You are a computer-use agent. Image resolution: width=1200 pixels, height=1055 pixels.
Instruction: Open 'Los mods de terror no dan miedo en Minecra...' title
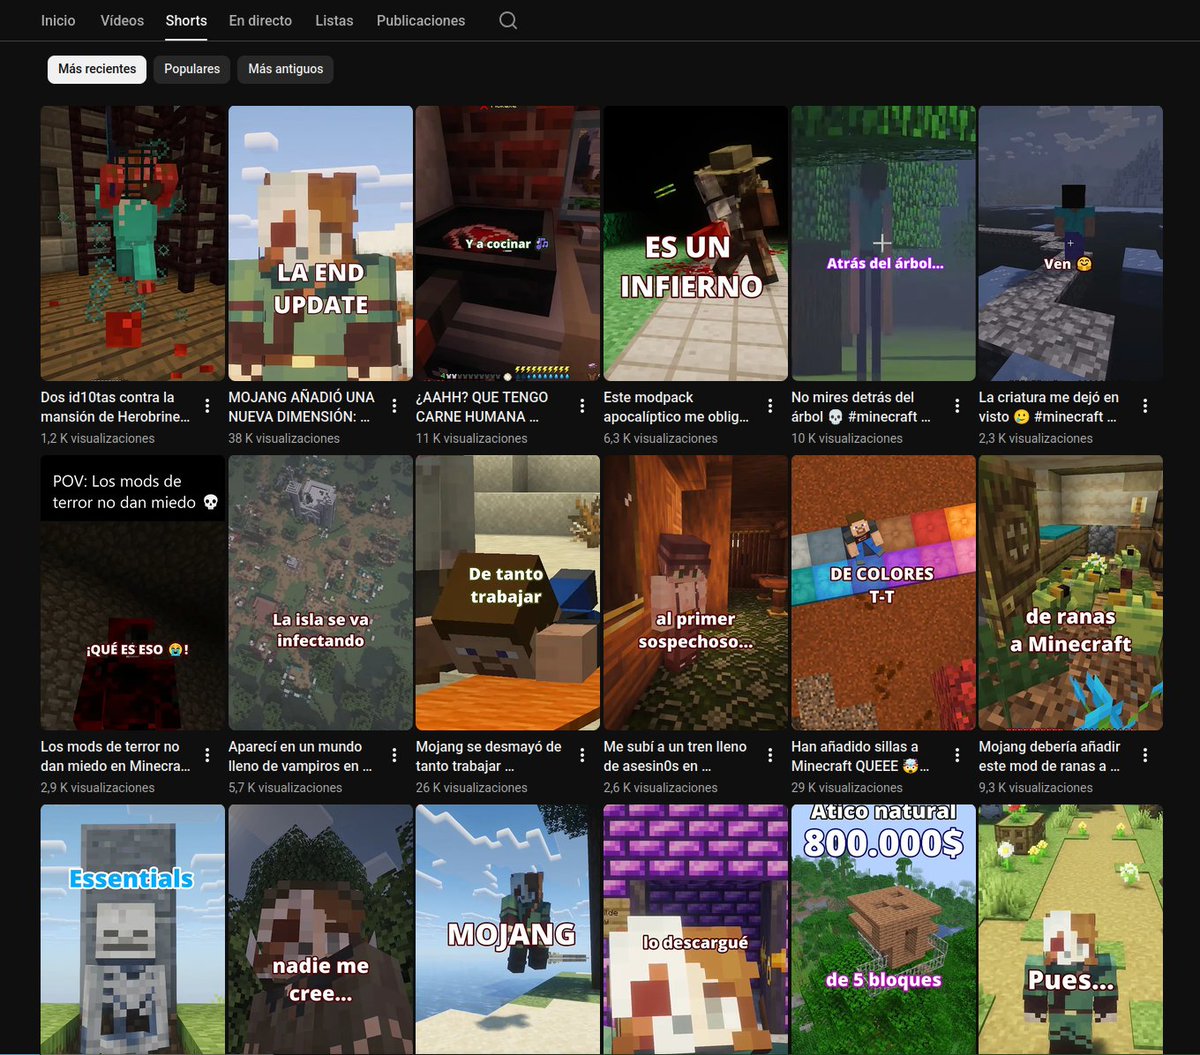[115, 756]
